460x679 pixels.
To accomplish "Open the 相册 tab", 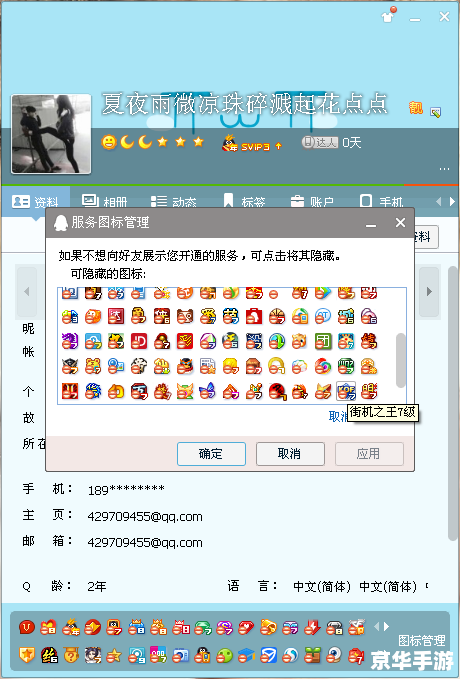I will point(104,202).
